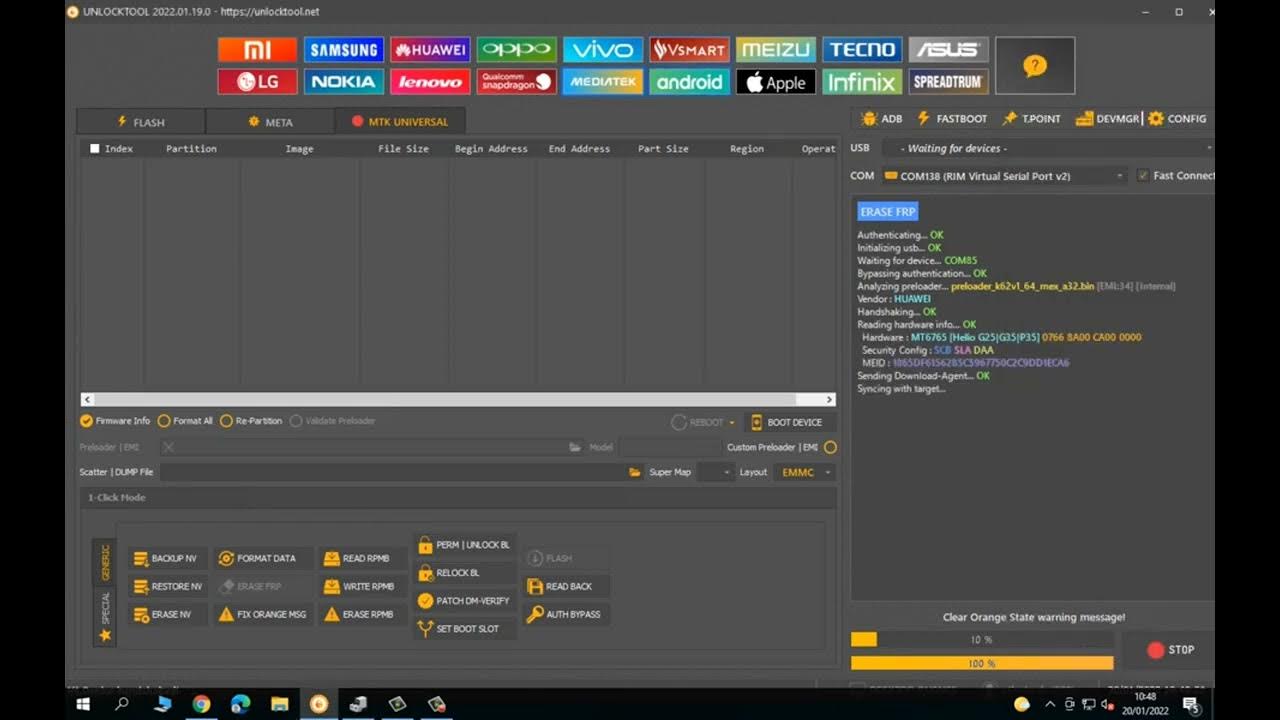
Task: Open the Apple brand section
Action: [x=775, y=82]
